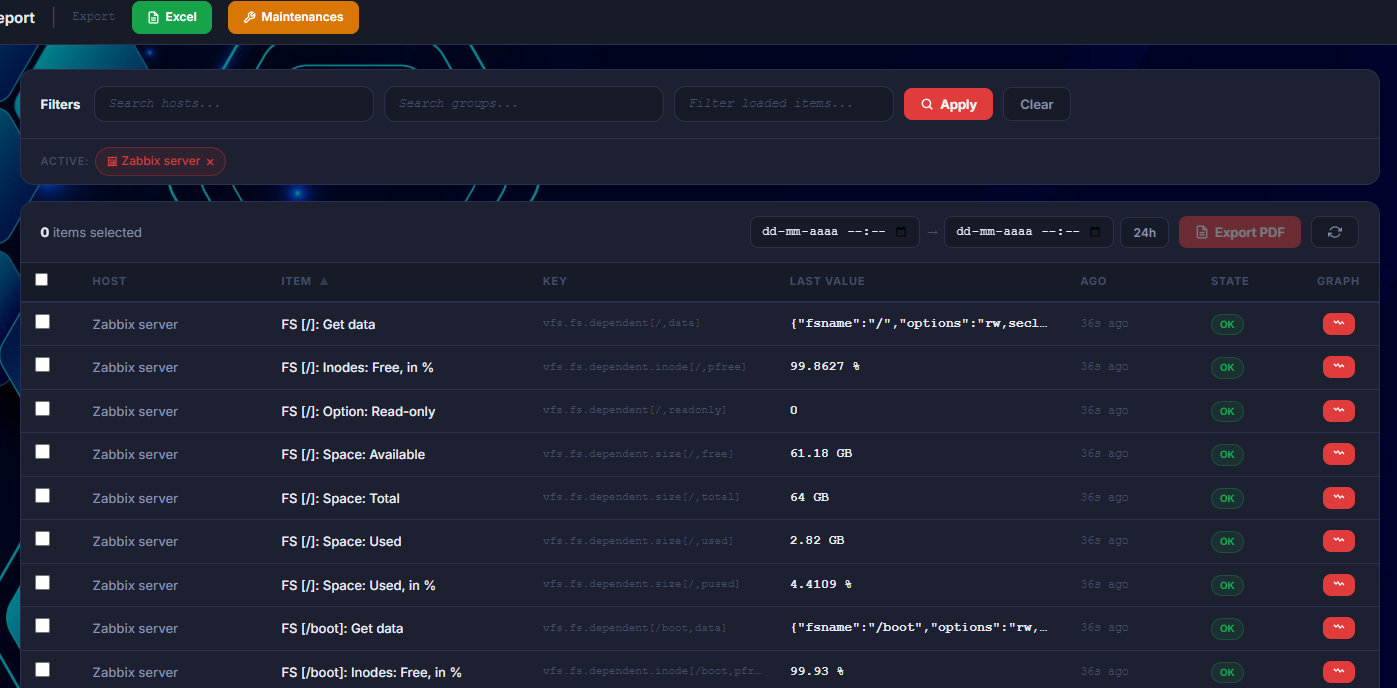Check the FS [/]: Option: Read-only row
The width and height of the screenshot is (1397, 688).
click(42, 408)
